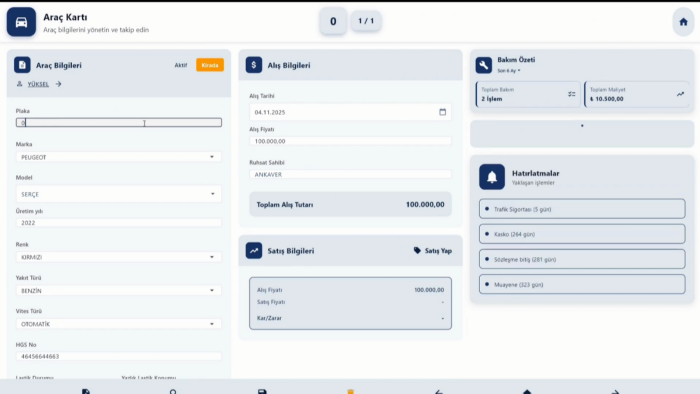This screenshot has width=700, height=394.
Task: Click the document icon in Araç Bilgileri
Action: point(22,65)
